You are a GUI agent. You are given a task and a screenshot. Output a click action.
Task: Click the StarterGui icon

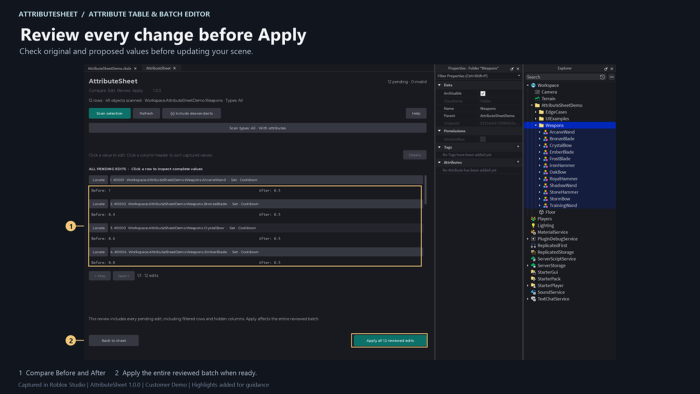pos(533,272)
